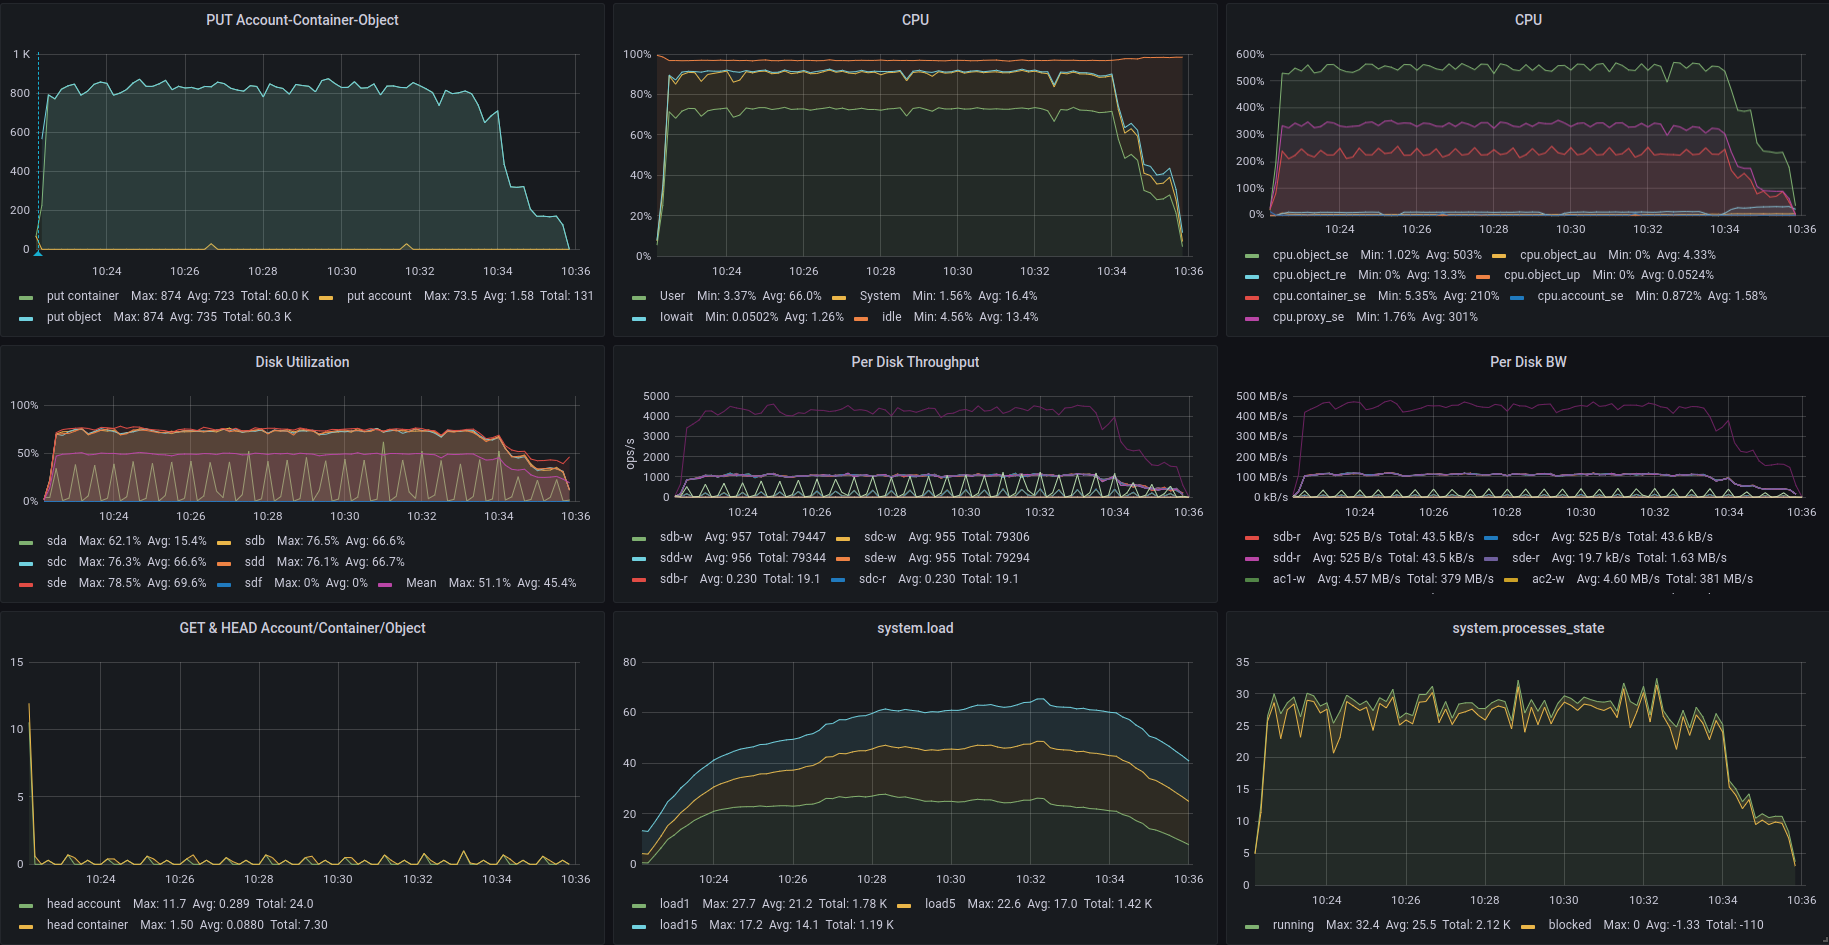Toggle the "put container" legend series
Image resolution: width=1829 pixels, height=945 pixels.
point(82,296)
